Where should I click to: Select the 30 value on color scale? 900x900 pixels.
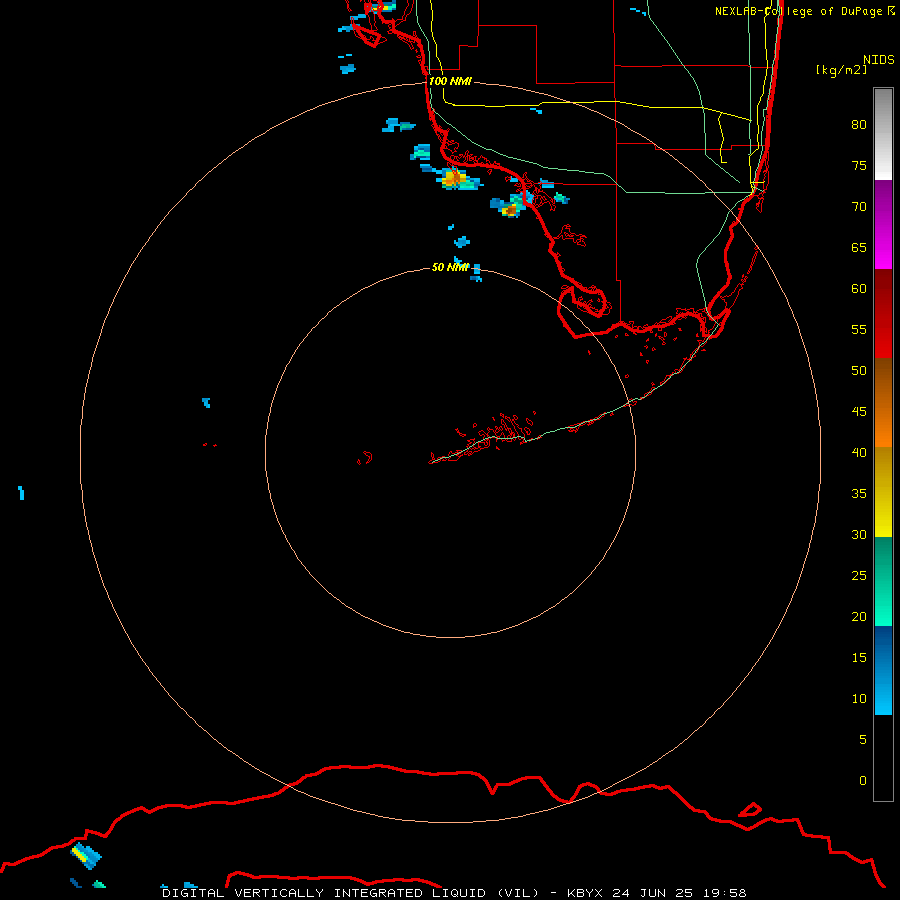859,534
